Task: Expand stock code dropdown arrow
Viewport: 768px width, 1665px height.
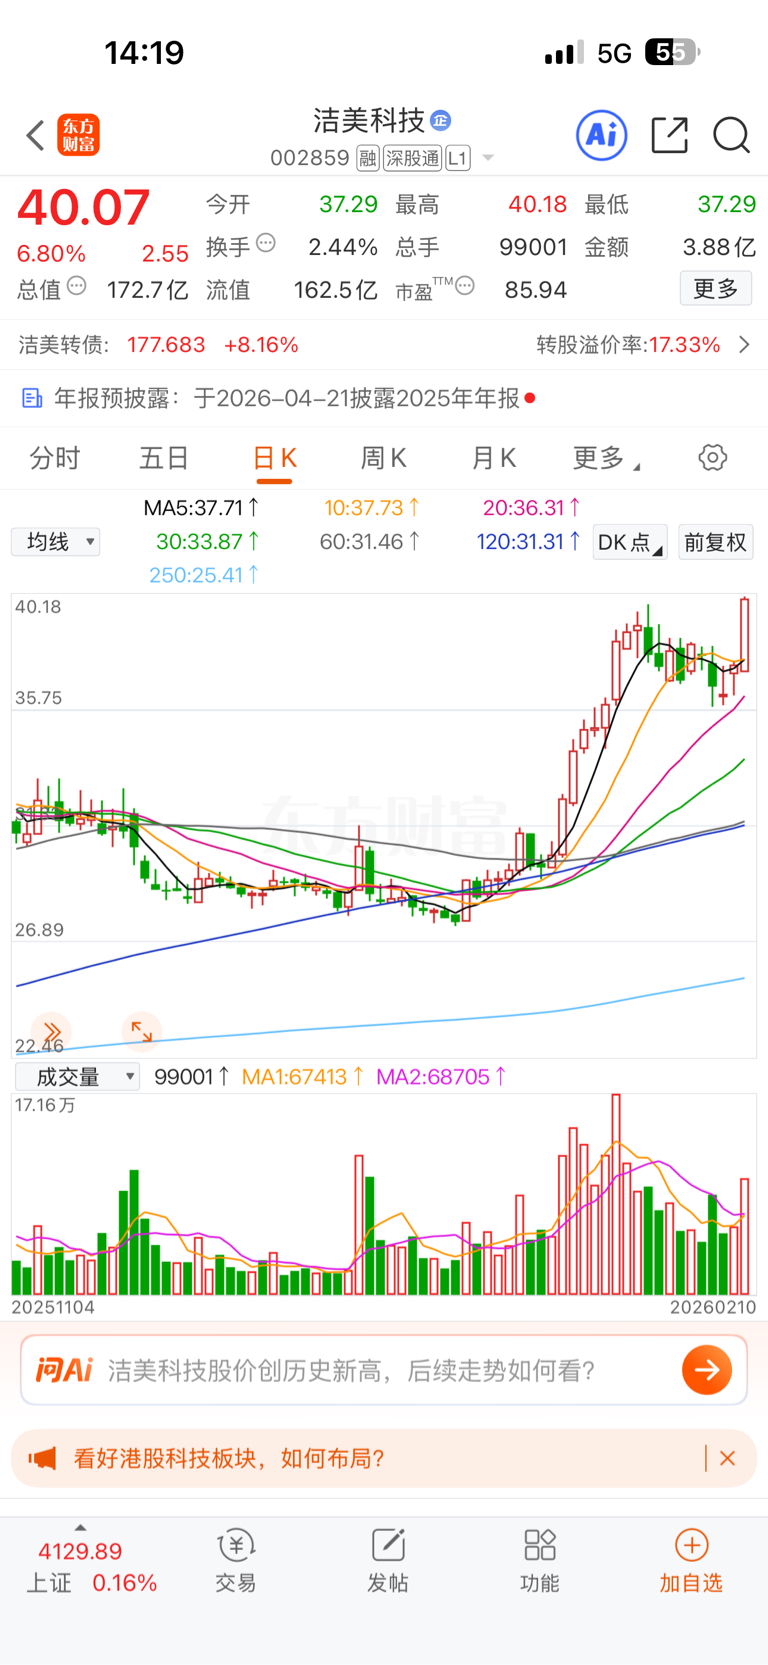Action: click(x=488, y=158)
